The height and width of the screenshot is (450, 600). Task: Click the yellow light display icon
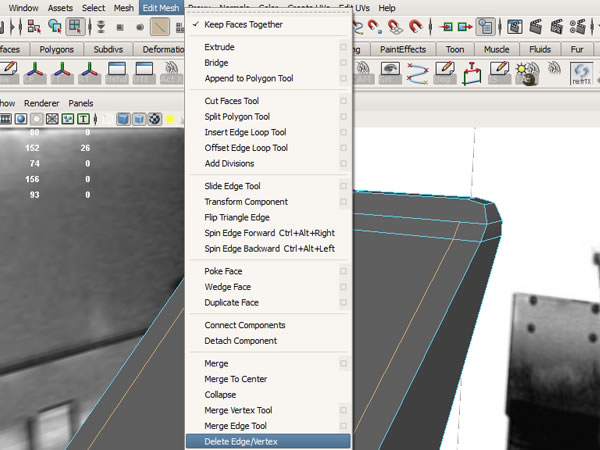click(x=172, y=119)
